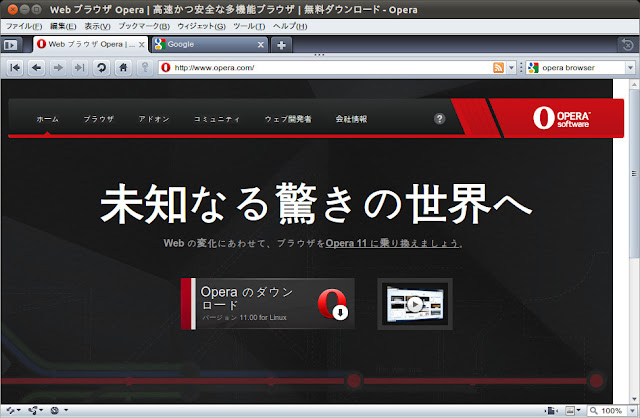Open the ブラウザ navigation link
The height and width of the screenshot is (418, 640).
point(99,119)
